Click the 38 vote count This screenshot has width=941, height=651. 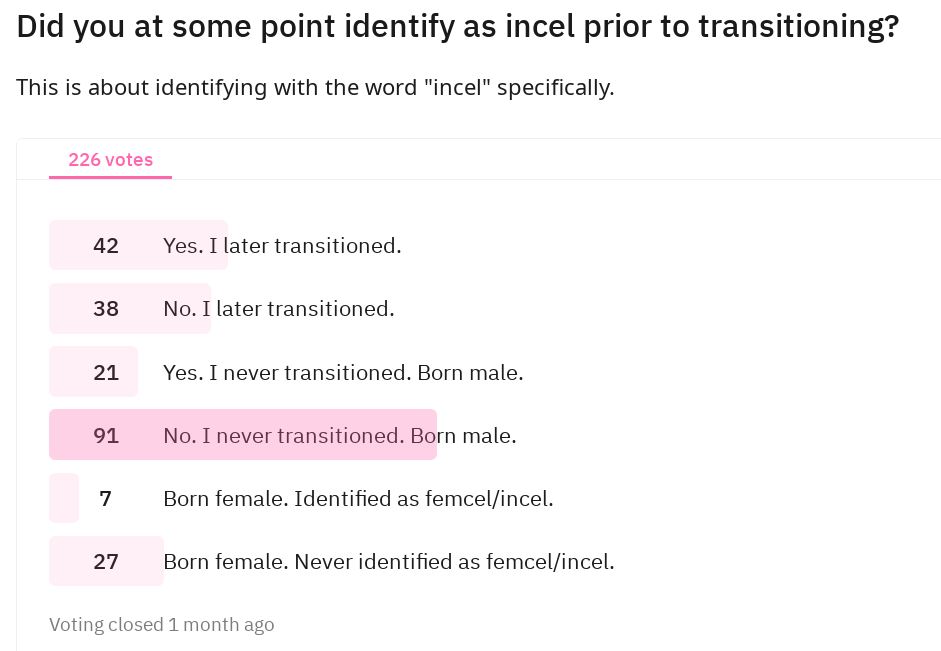tap(106, 308)
